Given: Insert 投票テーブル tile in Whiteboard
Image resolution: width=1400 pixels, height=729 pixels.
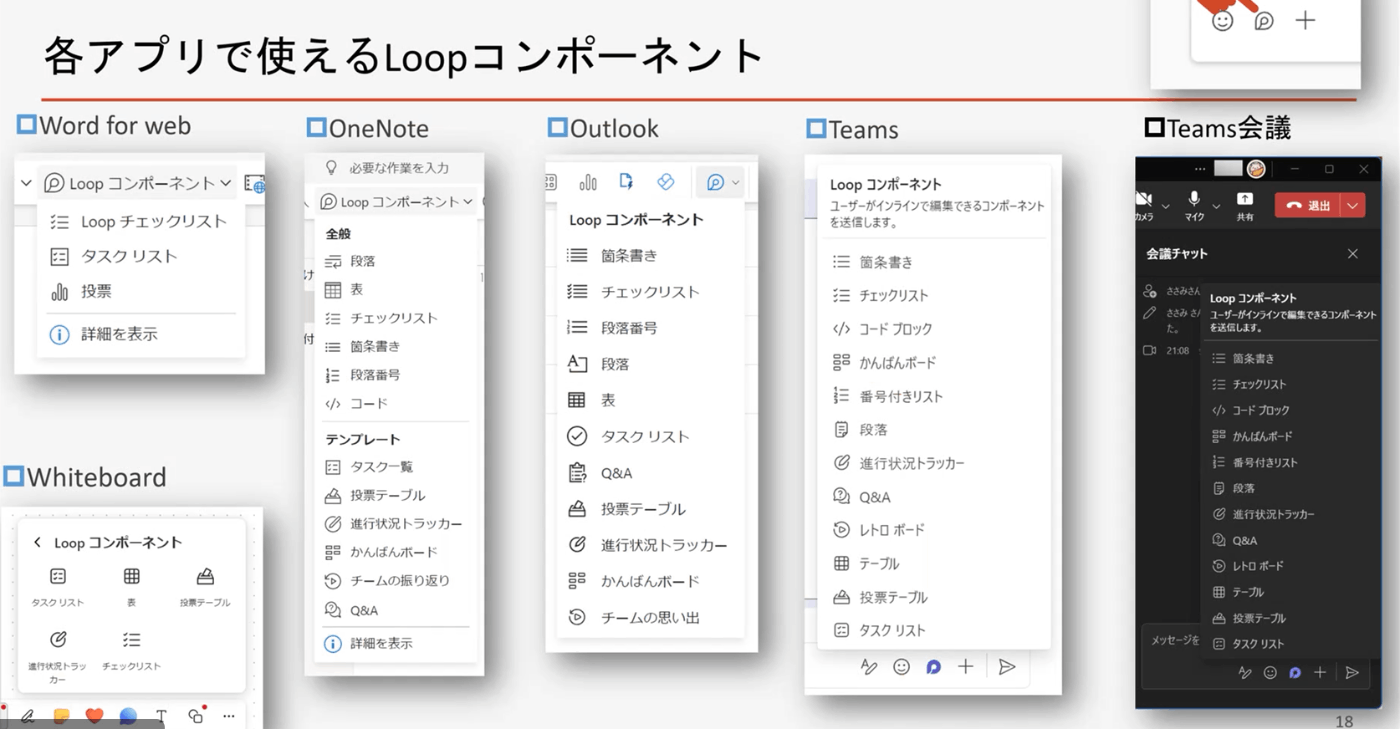Looking at the screenshot, I should 205,587.
